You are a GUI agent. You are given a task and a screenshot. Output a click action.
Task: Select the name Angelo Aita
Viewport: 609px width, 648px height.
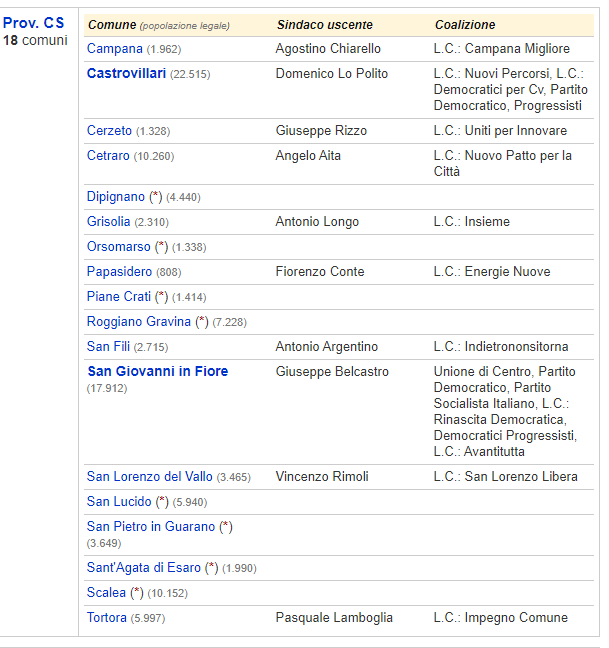(308, 156)
